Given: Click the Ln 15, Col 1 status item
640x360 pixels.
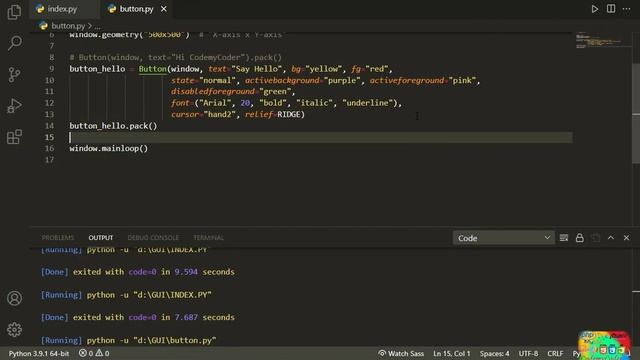Looking at the screenshot, I should (x=451, y=353).
